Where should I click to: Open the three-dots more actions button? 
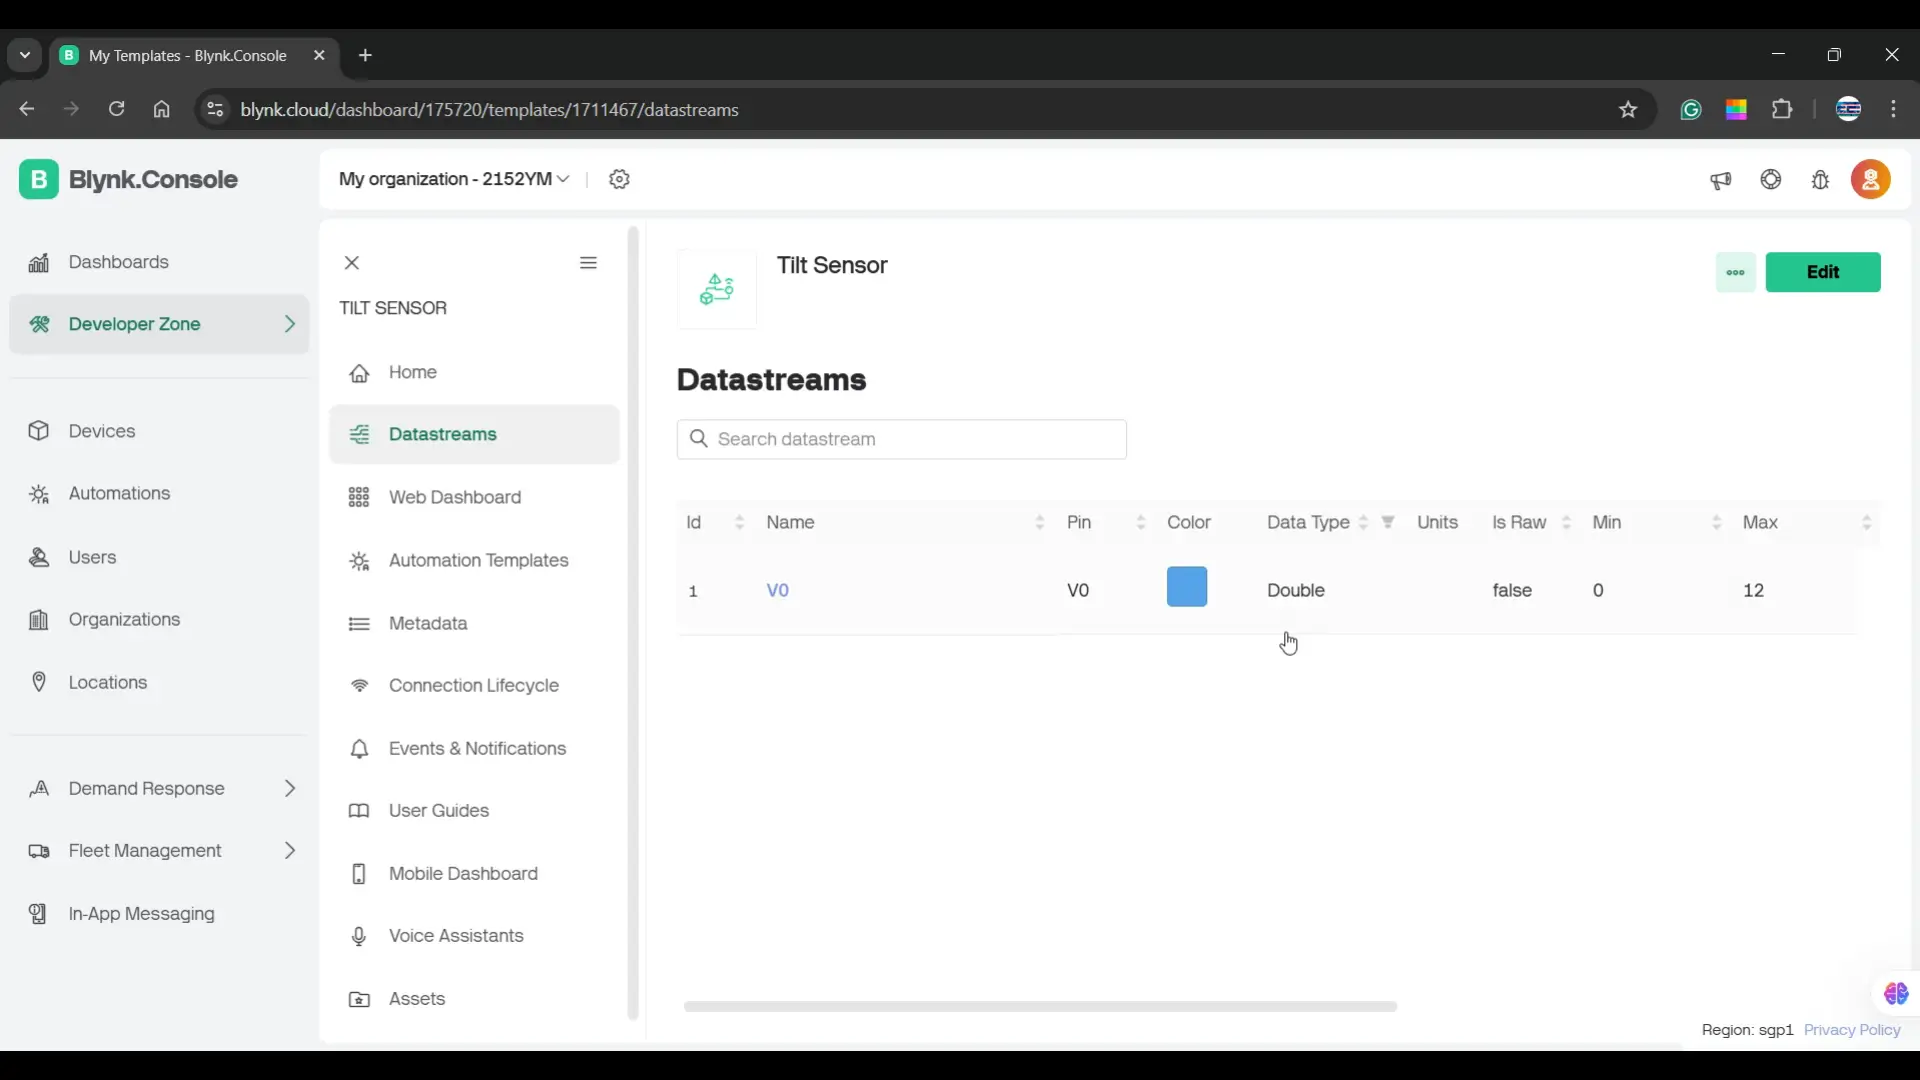pyautogui.click(x=1736, y=272)
